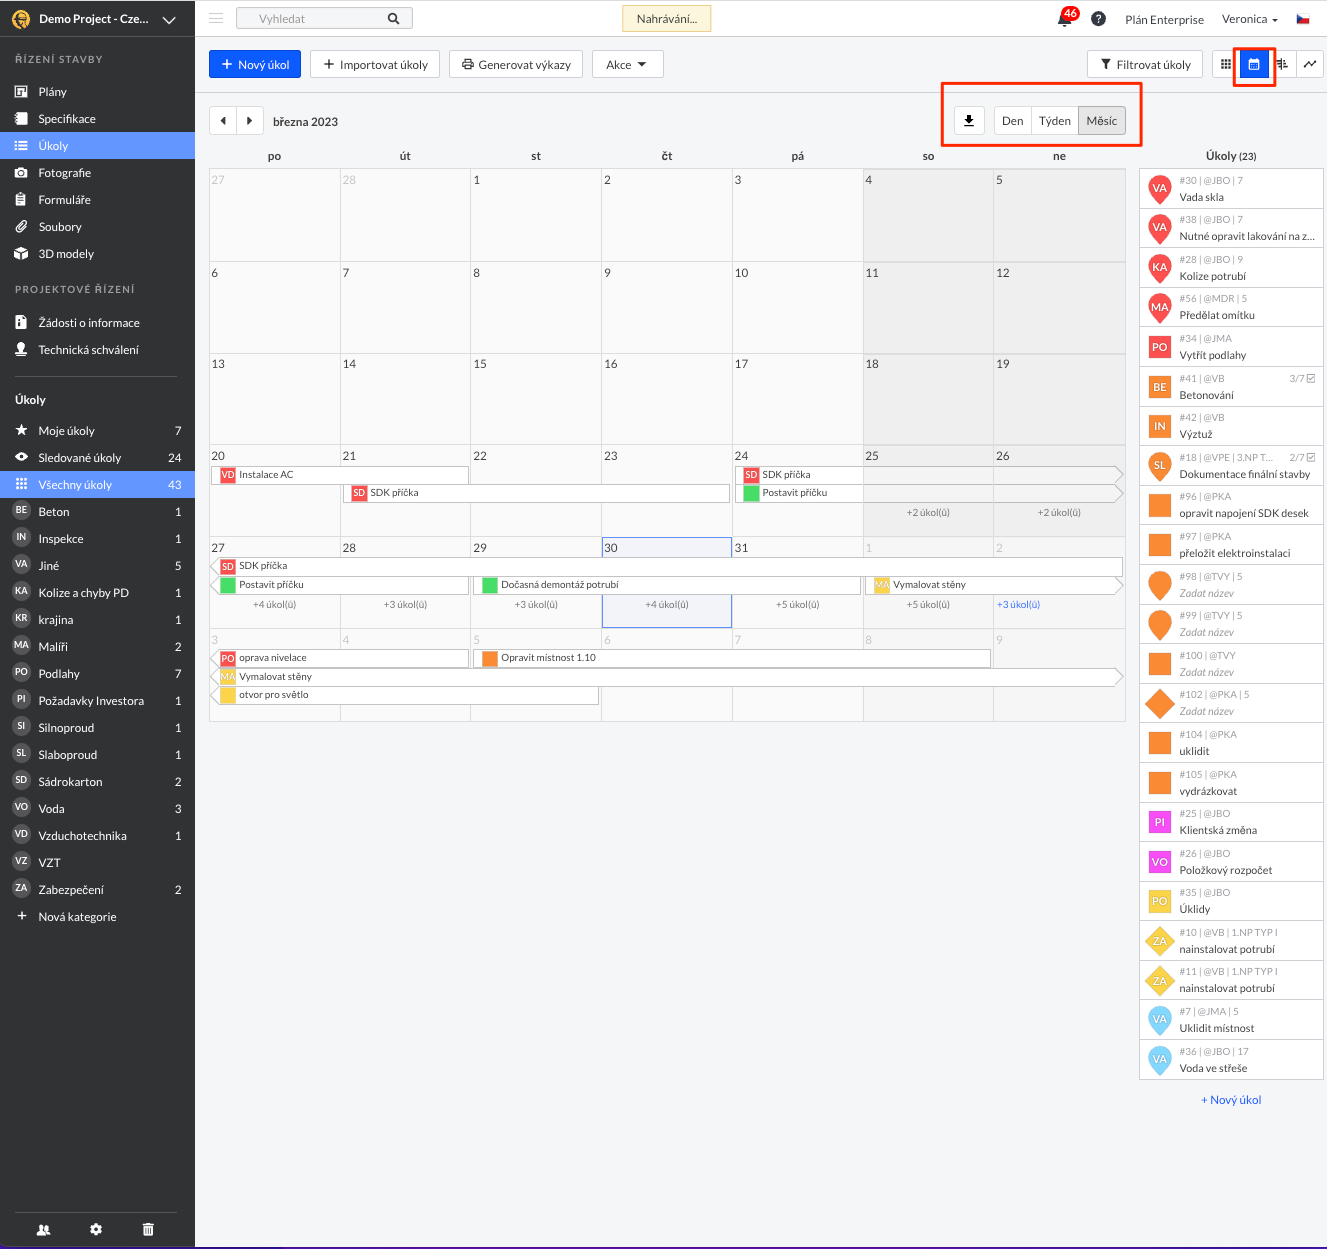Viewport: 1327px width, 1249px height.
Task: Click the Filtrovat úkoly button
Action: click(1145, 65)
